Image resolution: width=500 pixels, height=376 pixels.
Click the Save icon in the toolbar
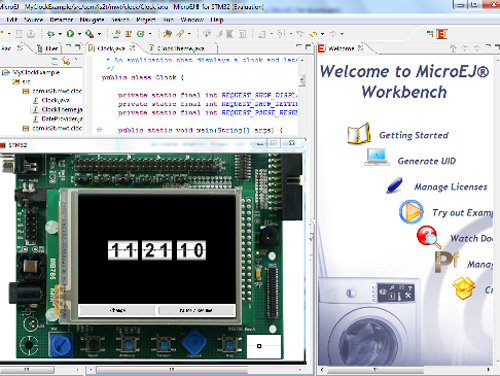coord(19,34)
